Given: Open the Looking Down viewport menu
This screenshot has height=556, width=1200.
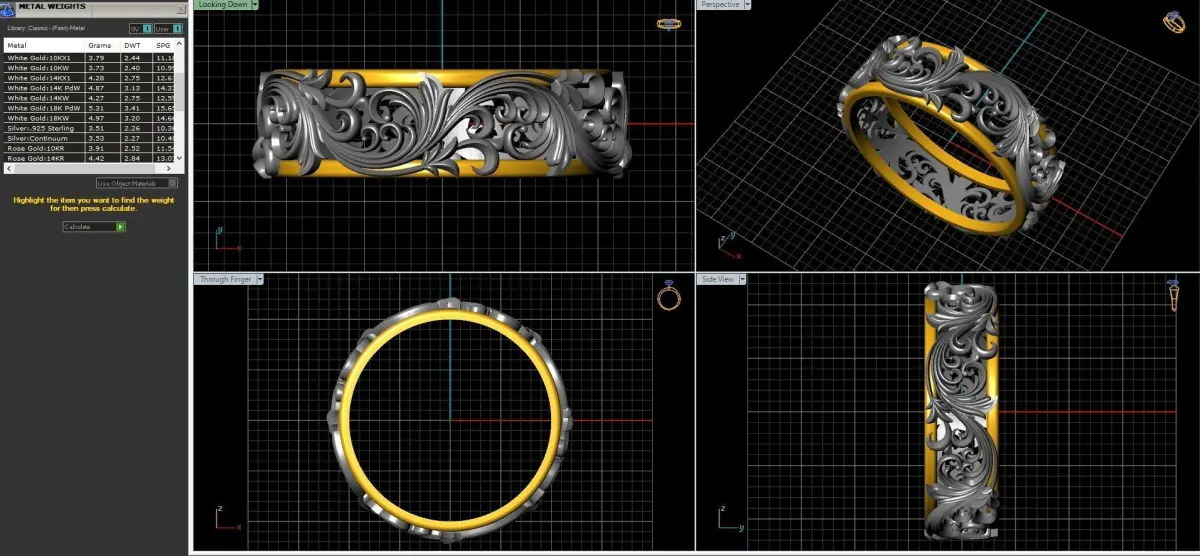Looking at the screenshot, I should (255, 4).
